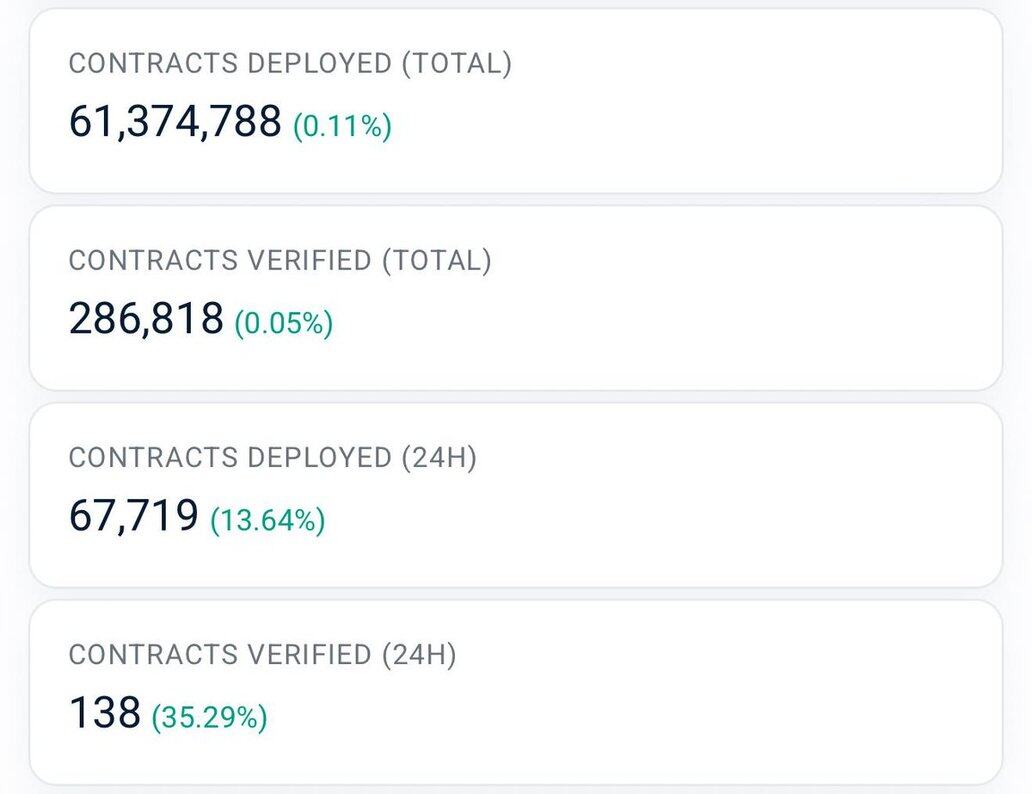Click the 'CONTRACTS DEPLOYED (24H)' heading
Image resolution: width=1032 pixels, height=794 pixels.
click(273, 458)
